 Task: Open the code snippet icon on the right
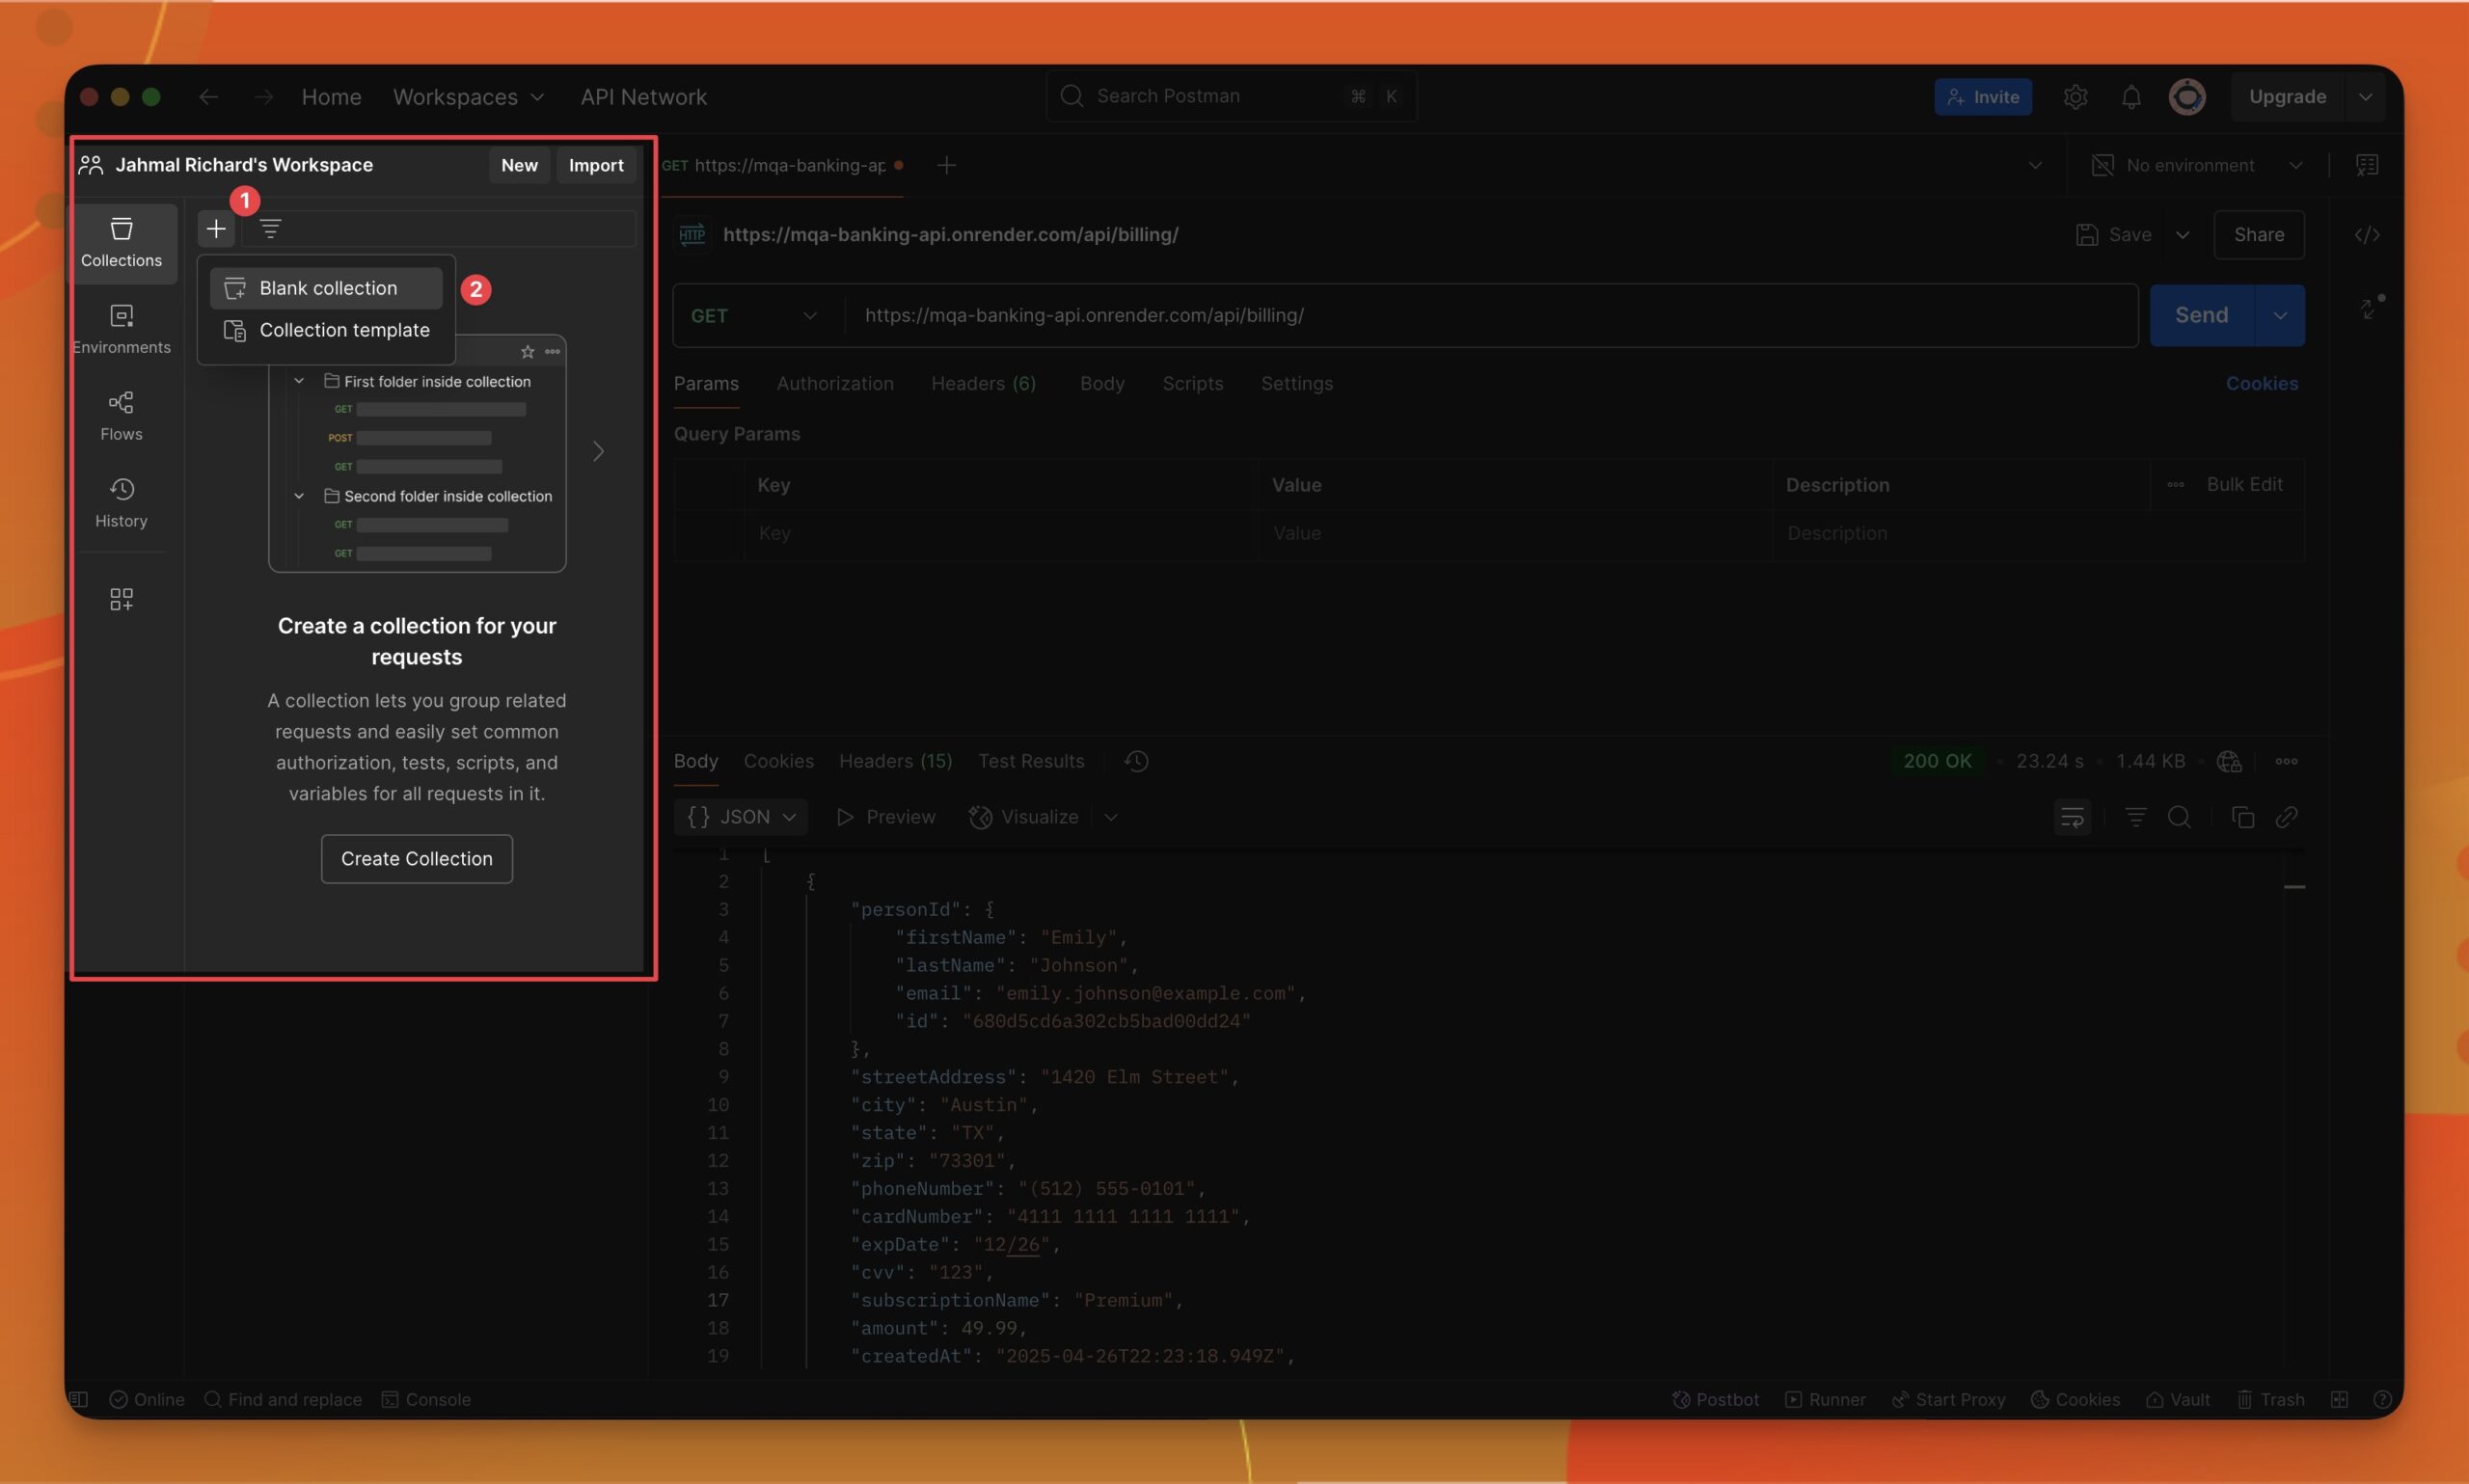pyautogui.click(x=2366, y=235)
